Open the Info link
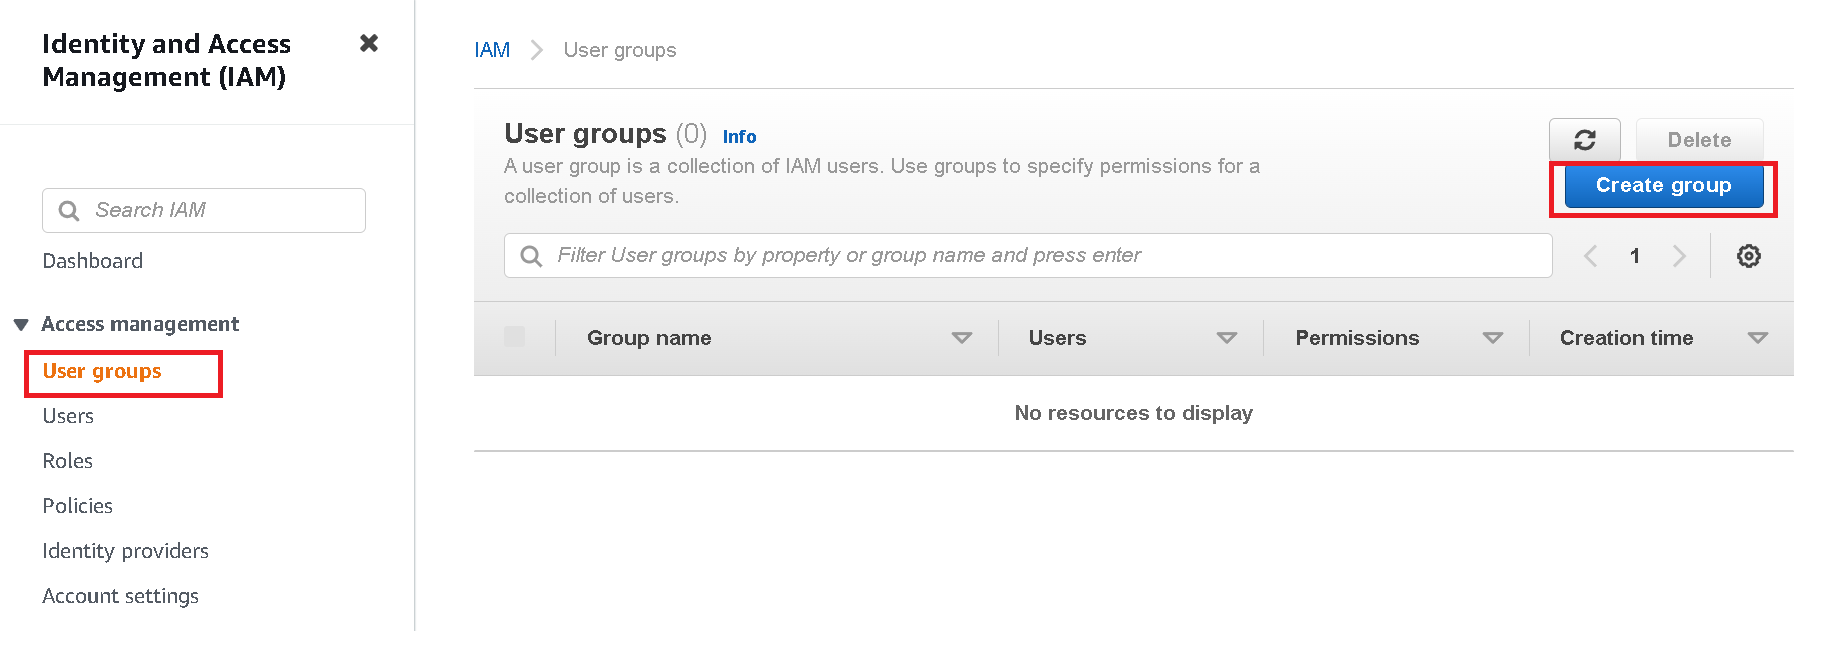The width and height of the screenshot is (1828, 648). pos(739,137)
